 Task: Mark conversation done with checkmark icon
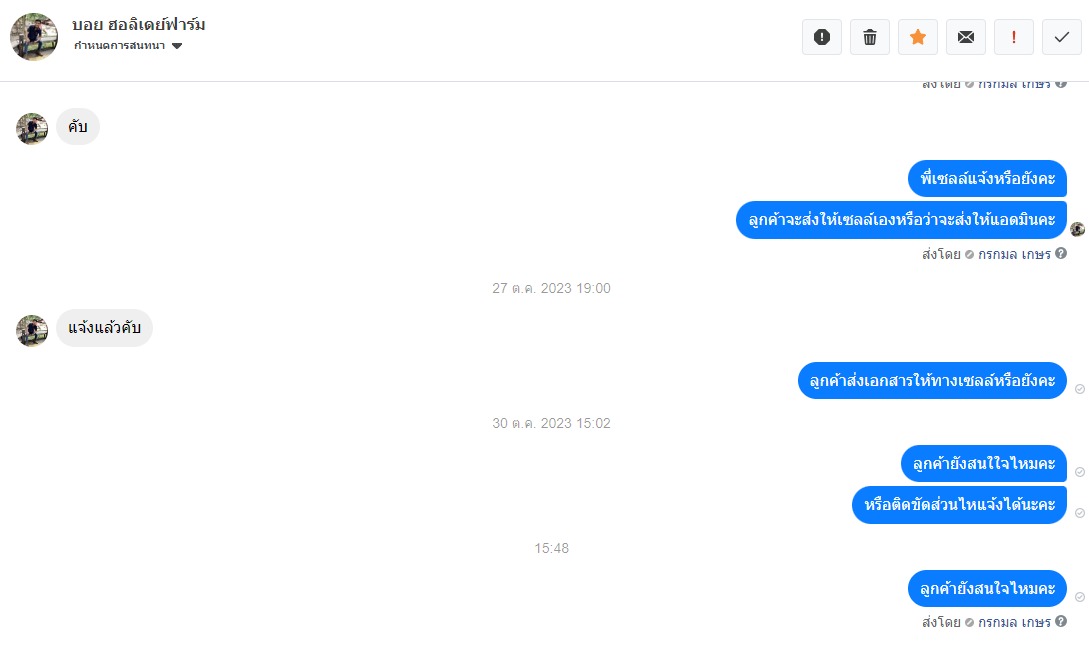[1061, 37]
